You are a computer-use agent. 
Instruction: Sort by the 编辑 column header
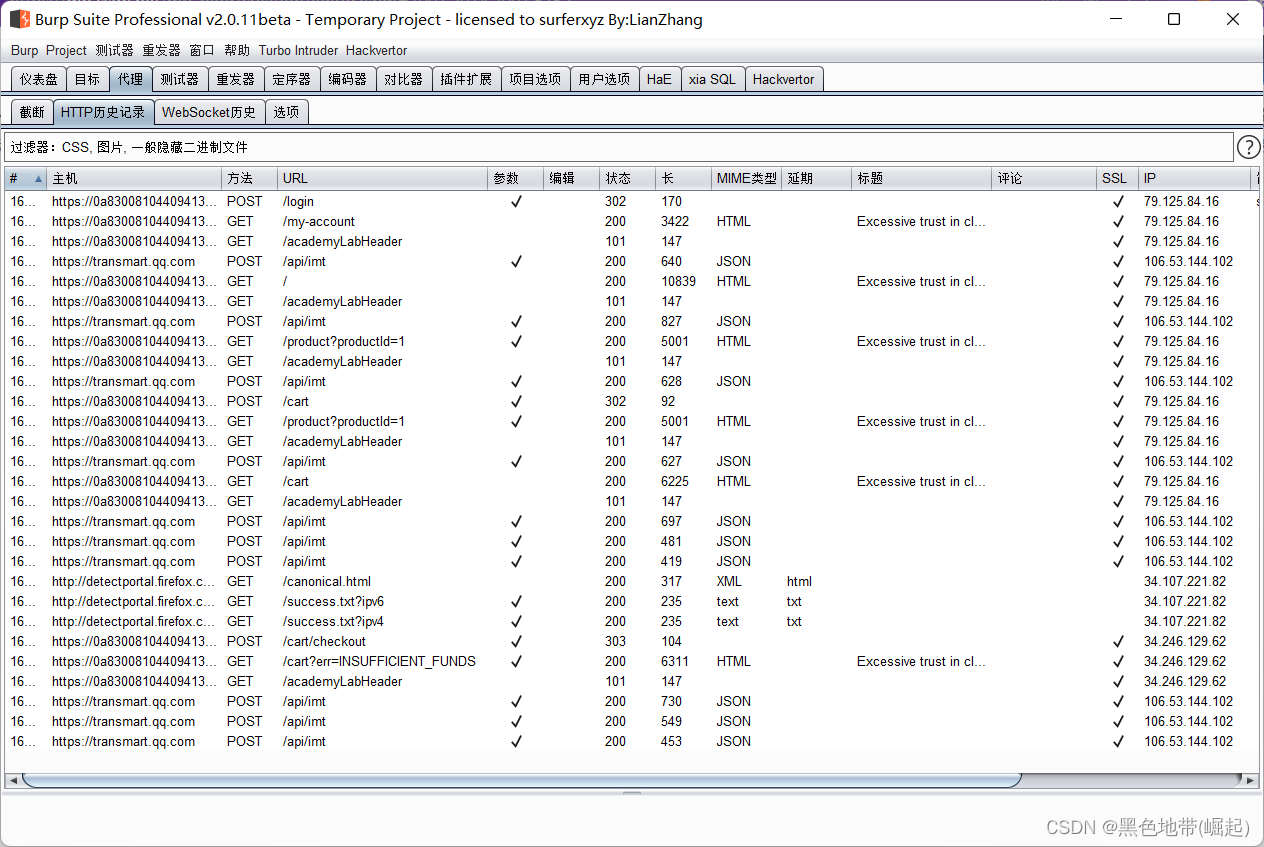(x=572, y=179)
